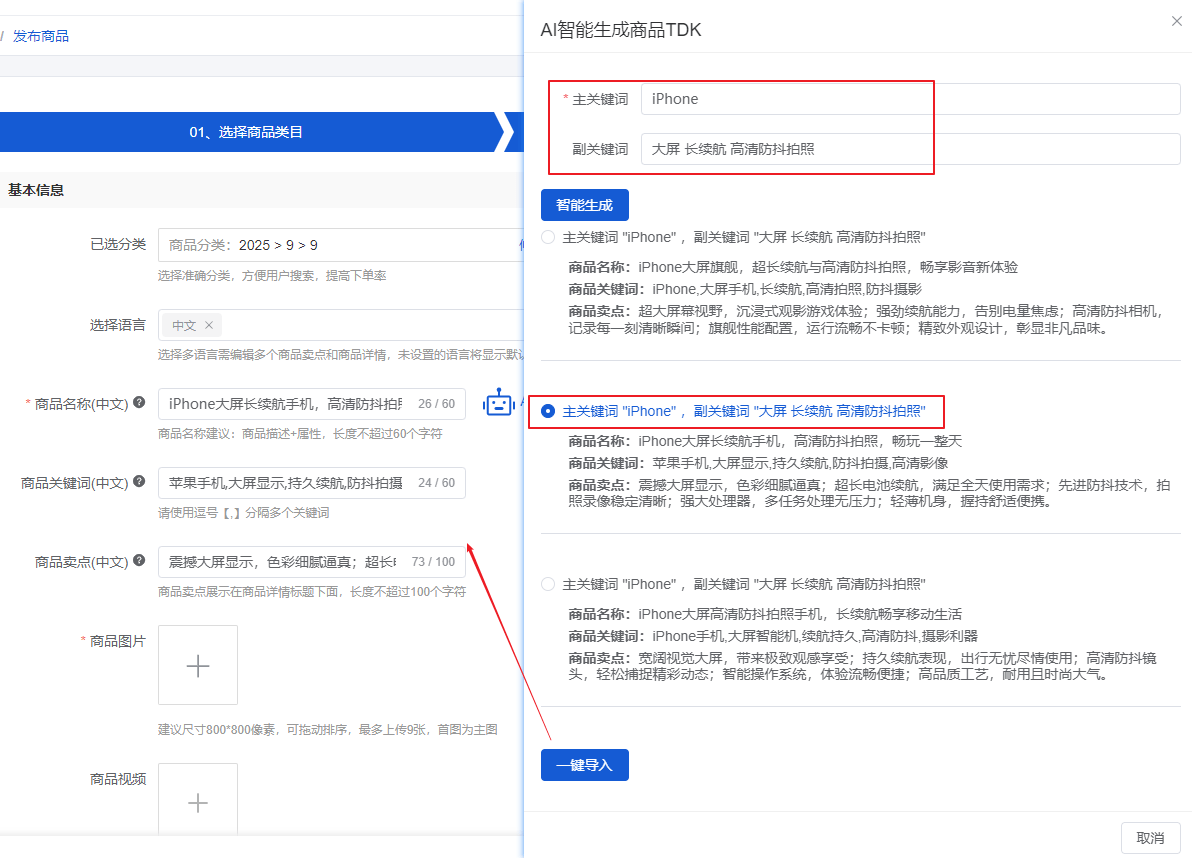This screenshot has height=858, width=1192.
Task: Click the 一键导入 button
Action: coord(585,765)
